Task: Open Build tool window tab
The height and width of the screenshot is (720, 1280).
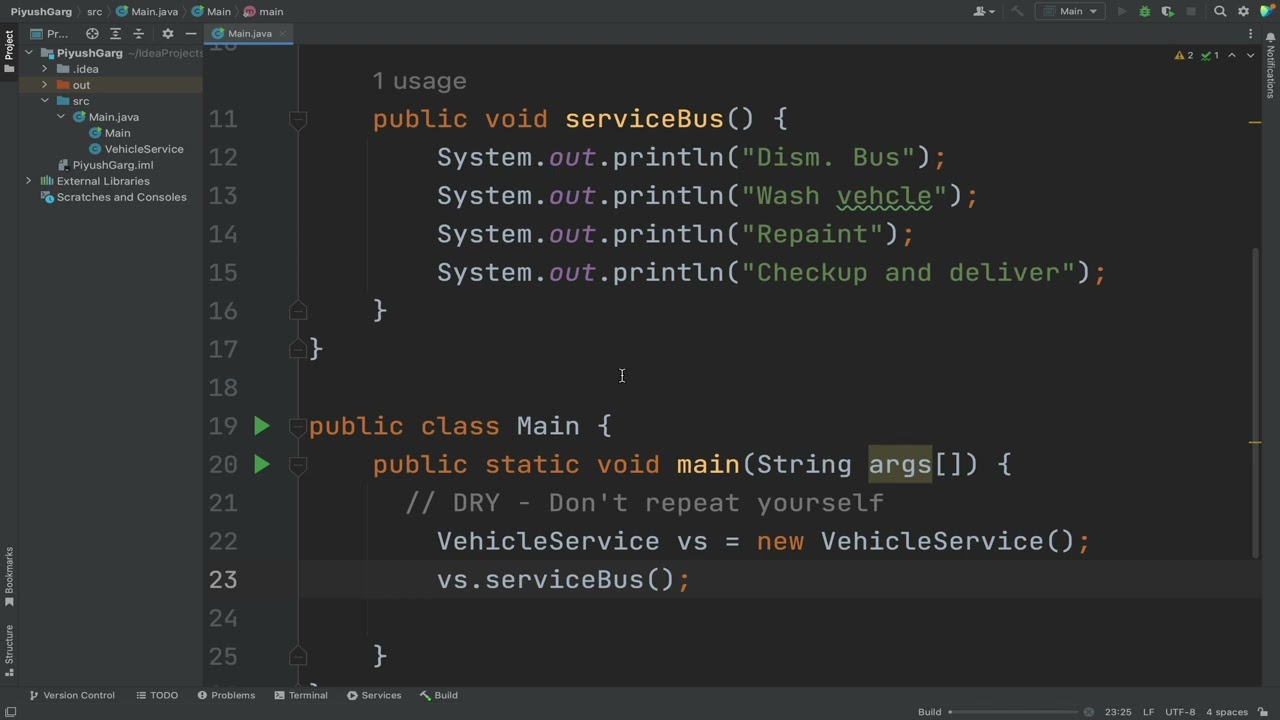Action: click(x=439, y=695)
